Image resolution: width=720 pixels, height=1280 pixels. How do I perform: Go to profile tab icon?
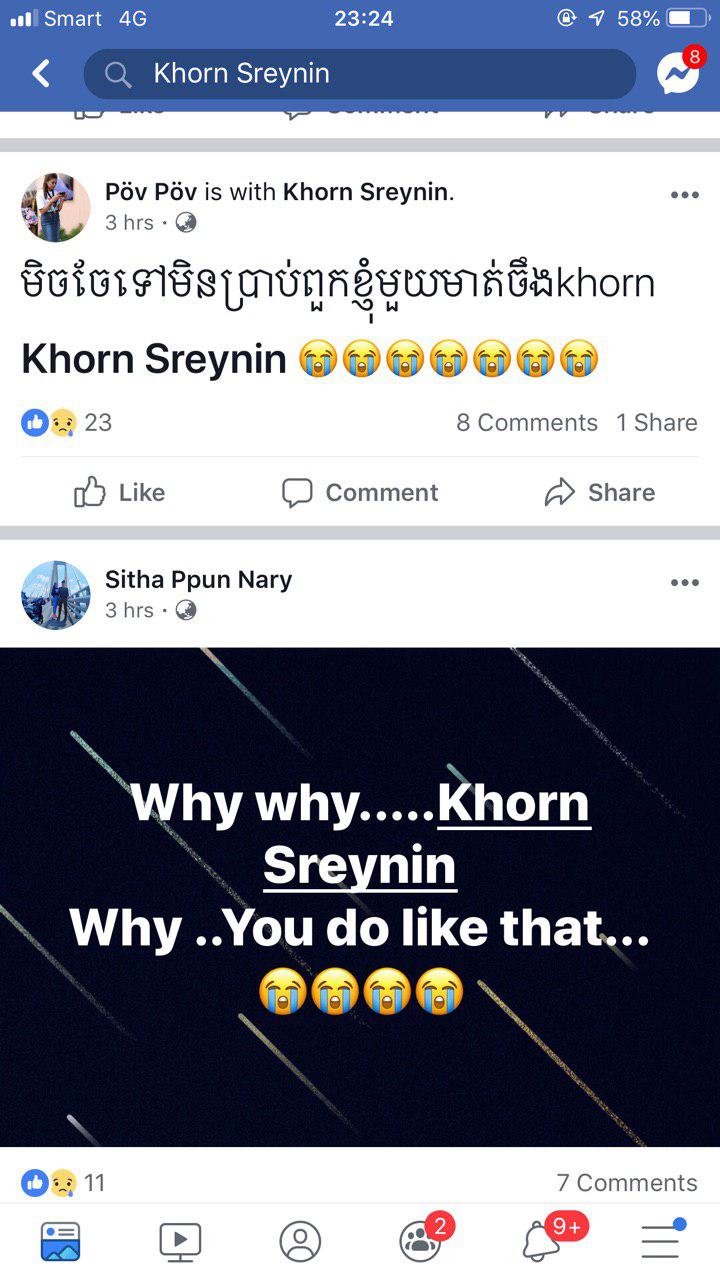point(300,1241)
